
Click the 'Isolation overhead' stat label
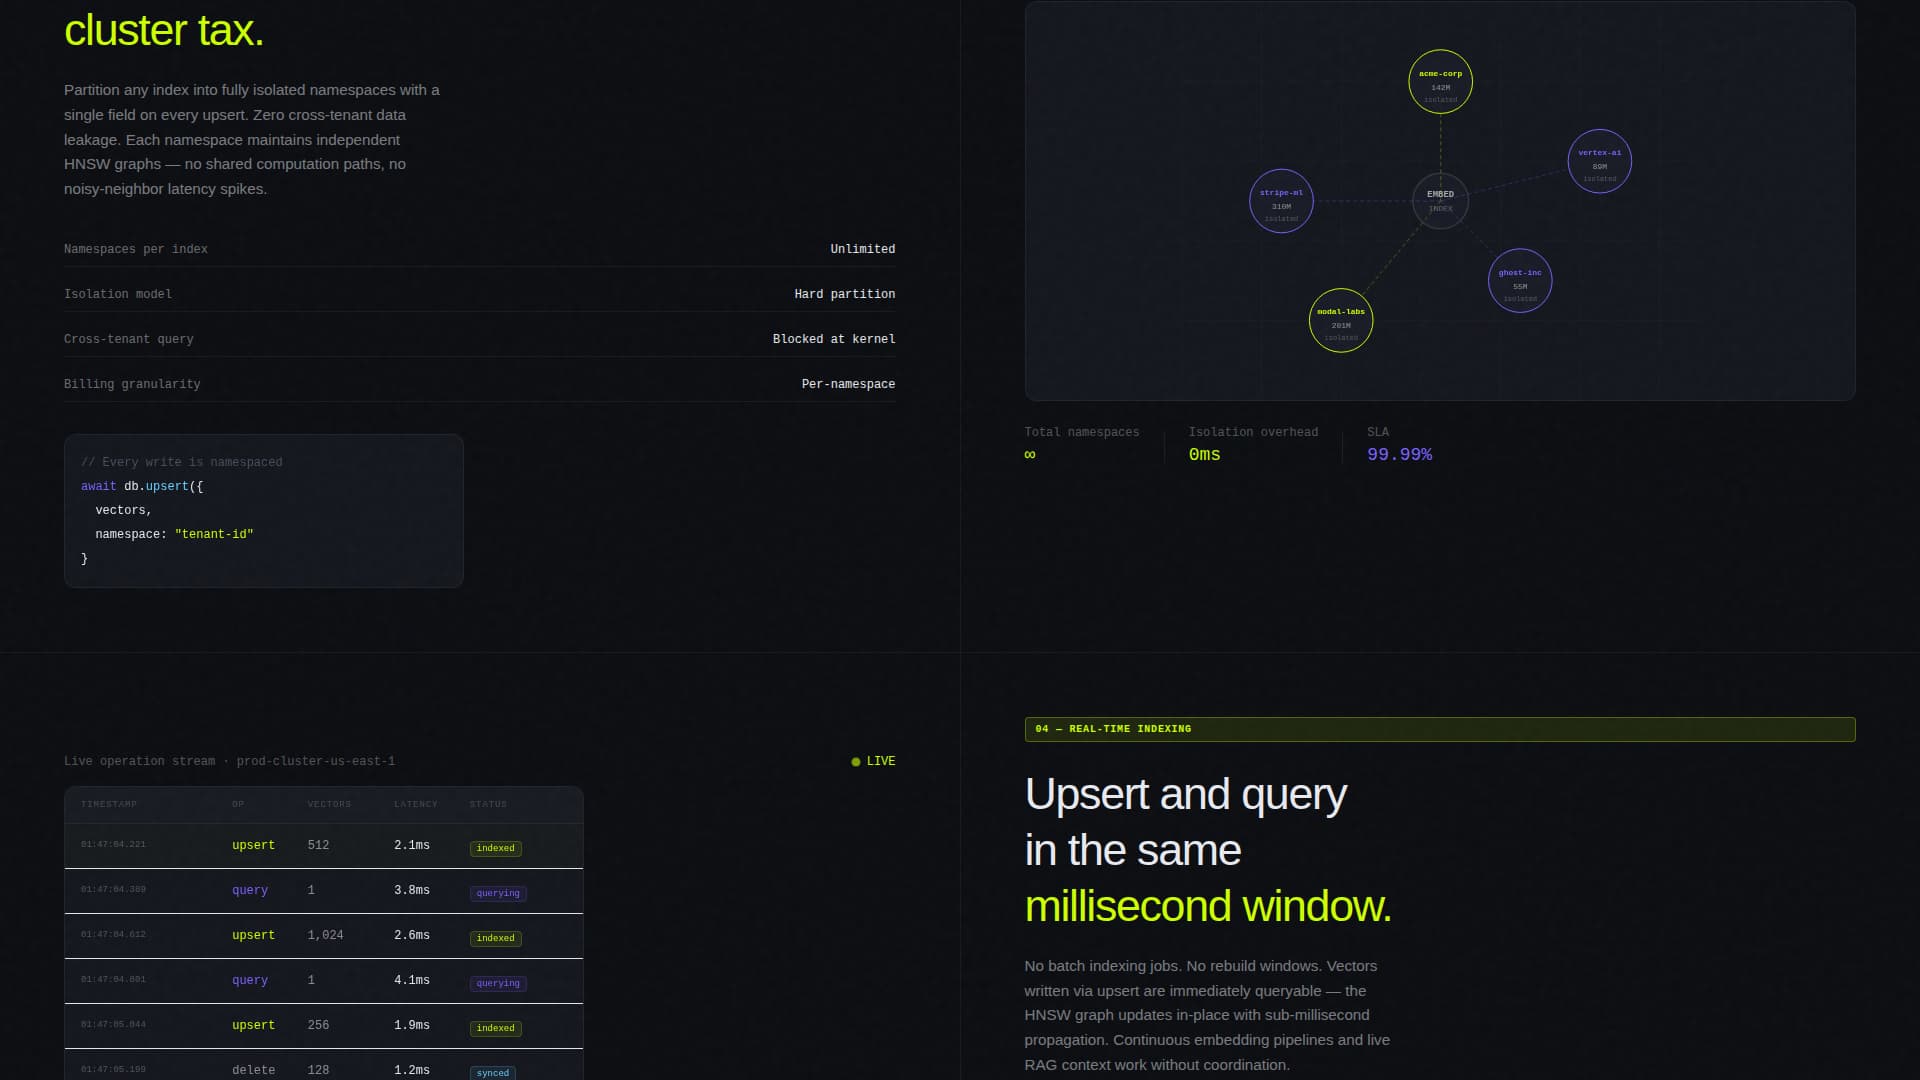tap(1253, 432)
